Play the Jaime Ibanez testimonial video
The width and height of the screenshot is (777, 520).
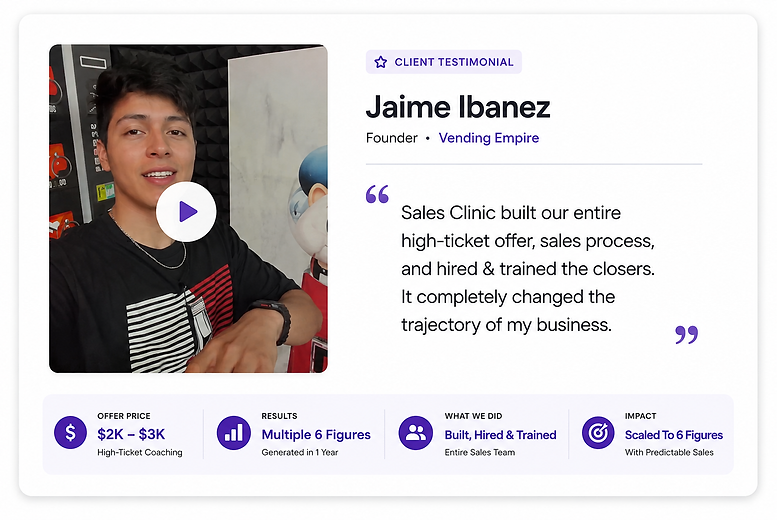point(186,212)
